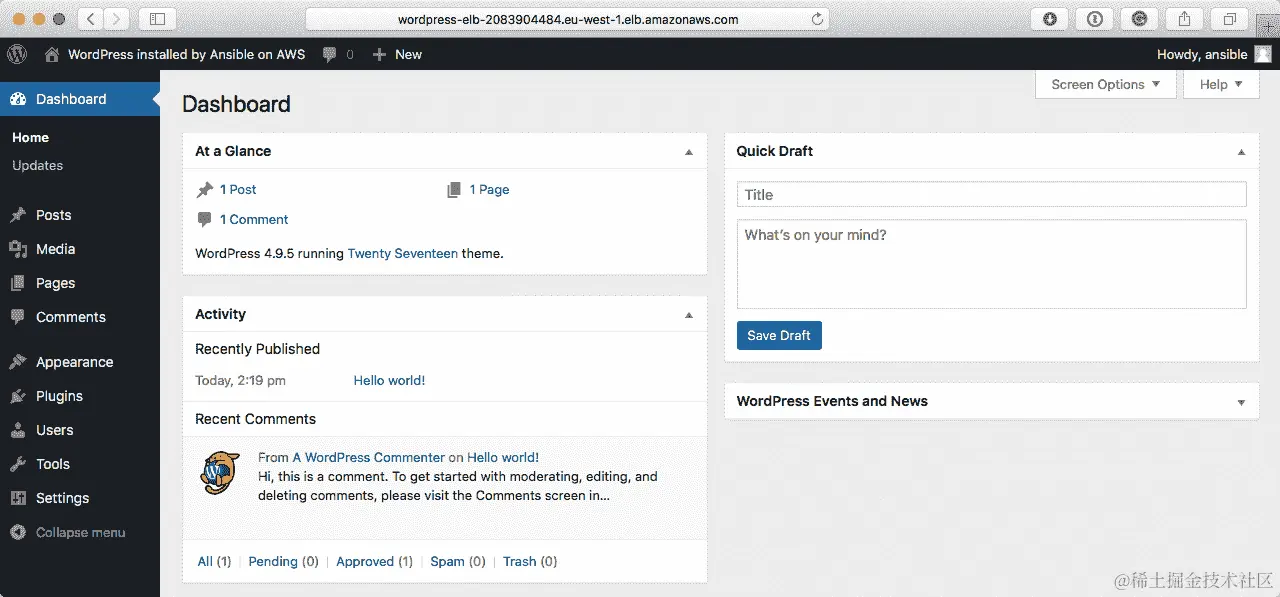Click the ansible user avatar in the admin bar
1280x597 pixels.
[x=1264, y=54]
